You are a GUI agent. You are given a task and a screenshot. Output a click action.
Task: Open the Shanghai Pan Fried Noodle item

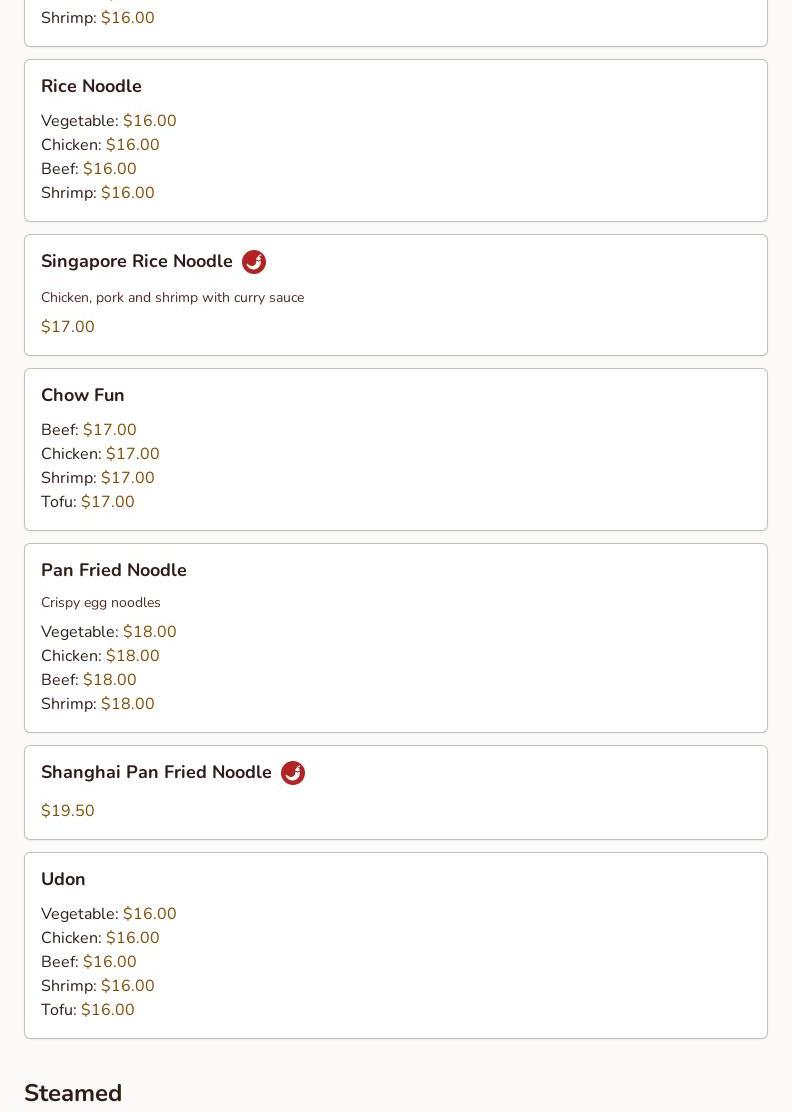(x=396, y=792)
